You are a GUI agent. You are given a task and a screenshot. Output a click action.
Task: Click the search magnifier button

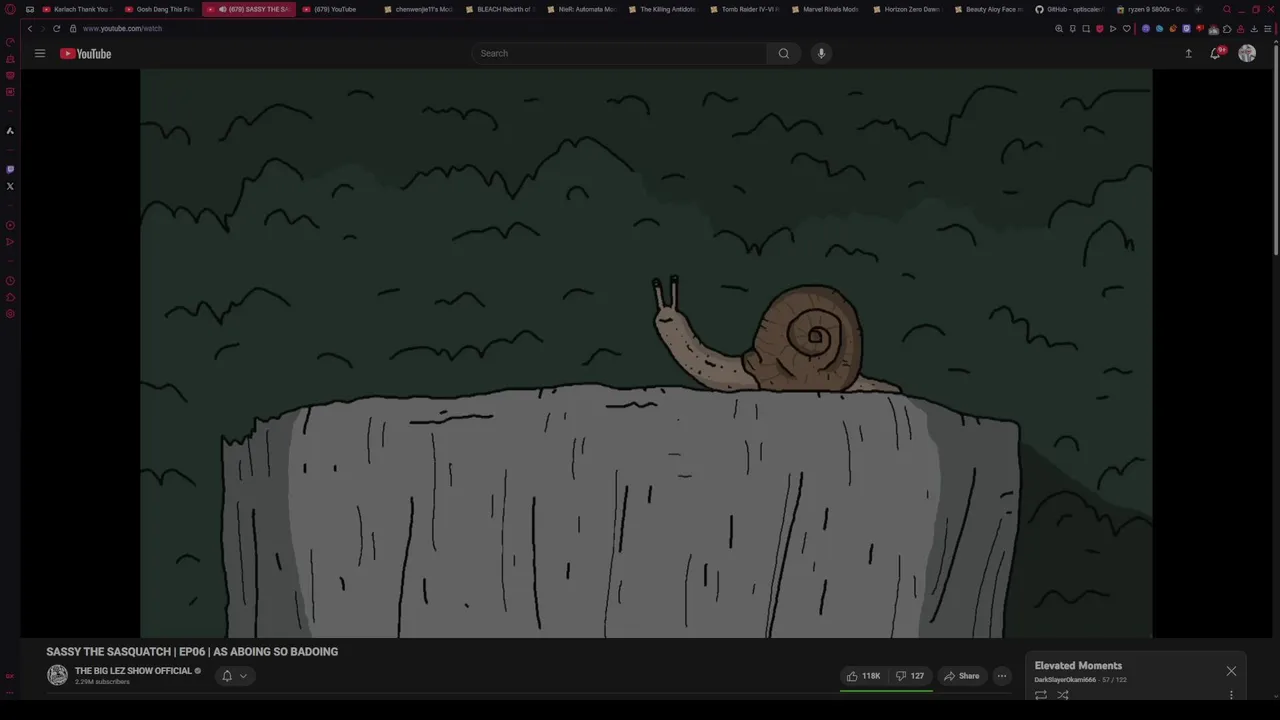pos(783,53)
